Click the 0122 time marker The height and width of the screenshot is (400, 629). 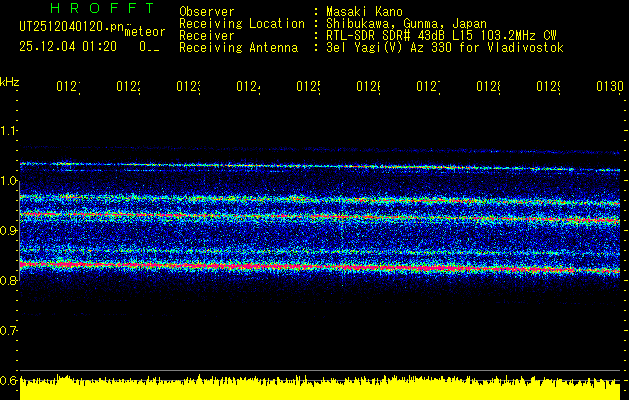(128, 87)
